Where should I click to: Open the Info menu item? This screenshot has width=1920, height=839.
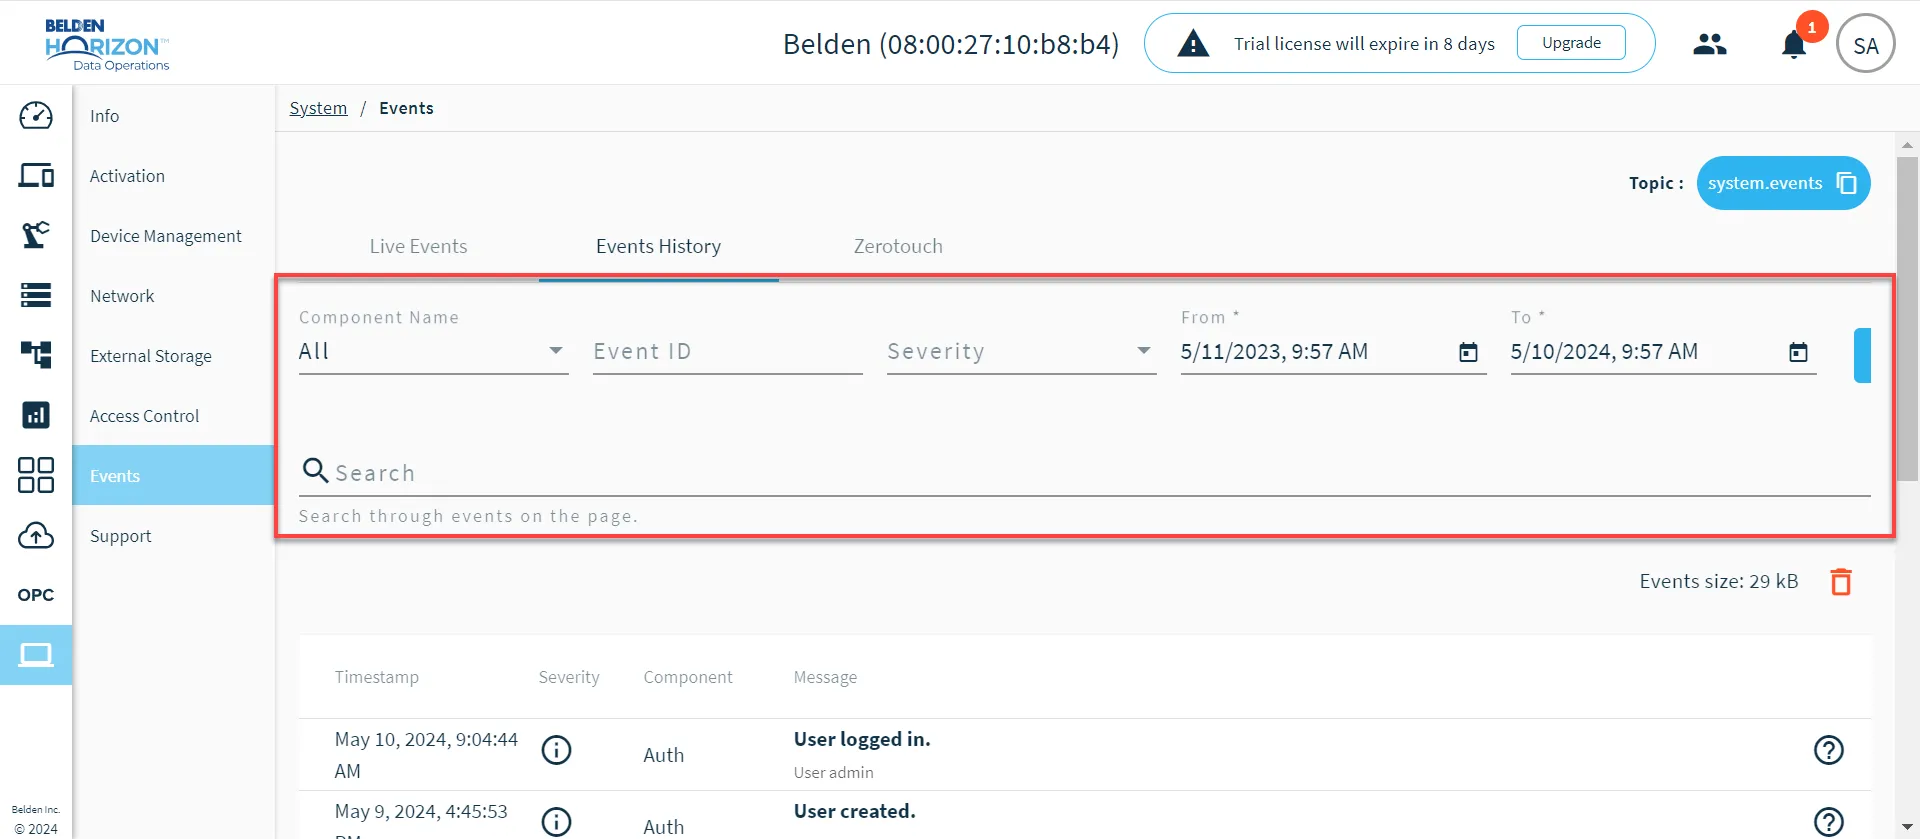173,116
